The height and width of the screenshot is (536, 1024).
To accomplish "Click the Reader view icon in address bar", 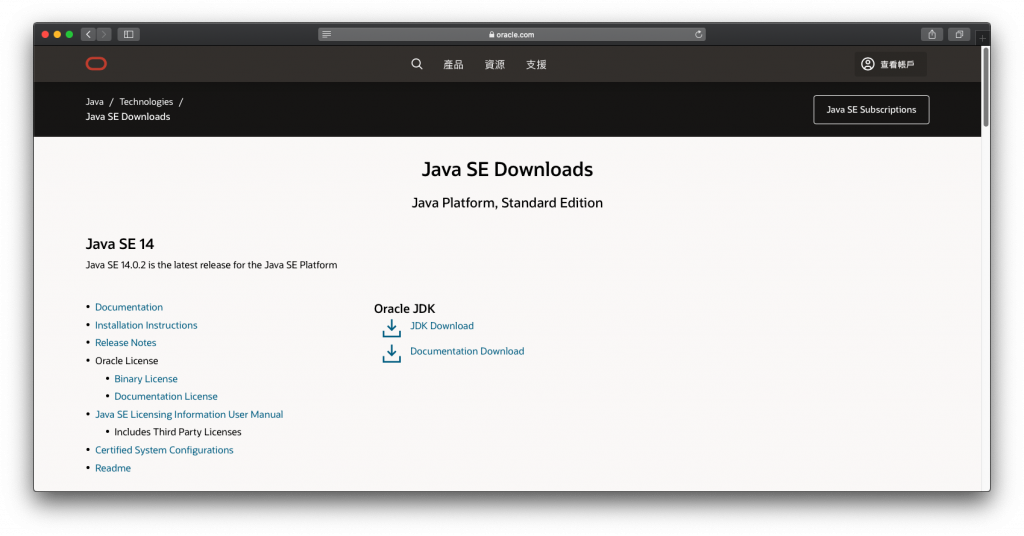I will point(327,35).
